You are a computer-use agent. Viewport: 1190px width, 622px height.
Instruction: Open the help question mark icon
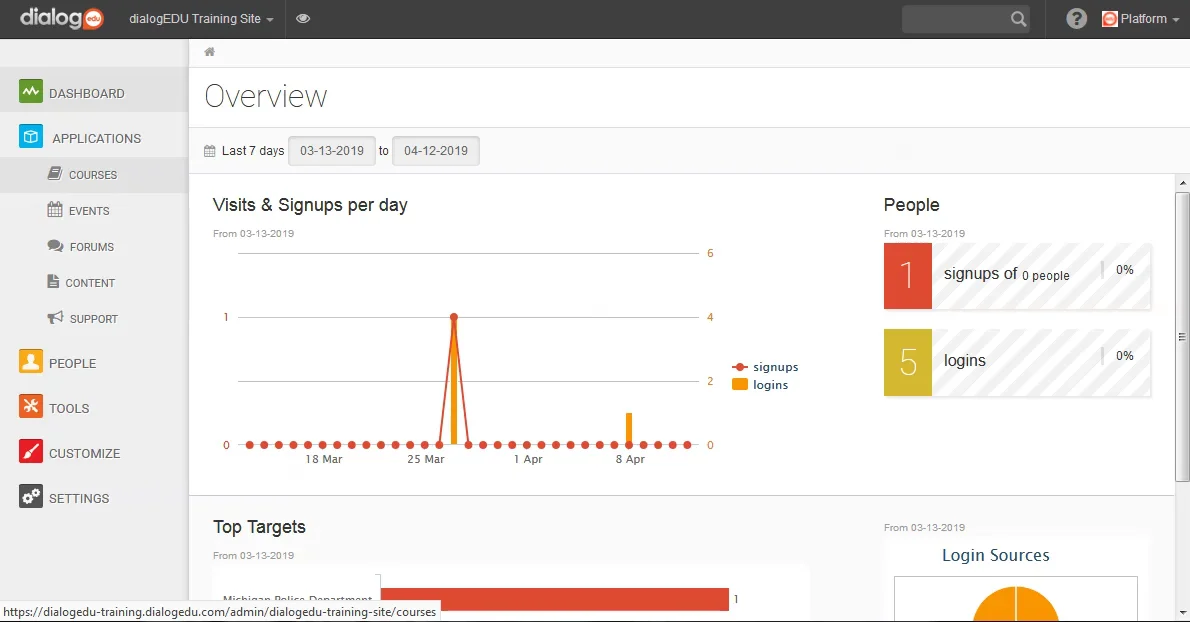[1076, 18]
